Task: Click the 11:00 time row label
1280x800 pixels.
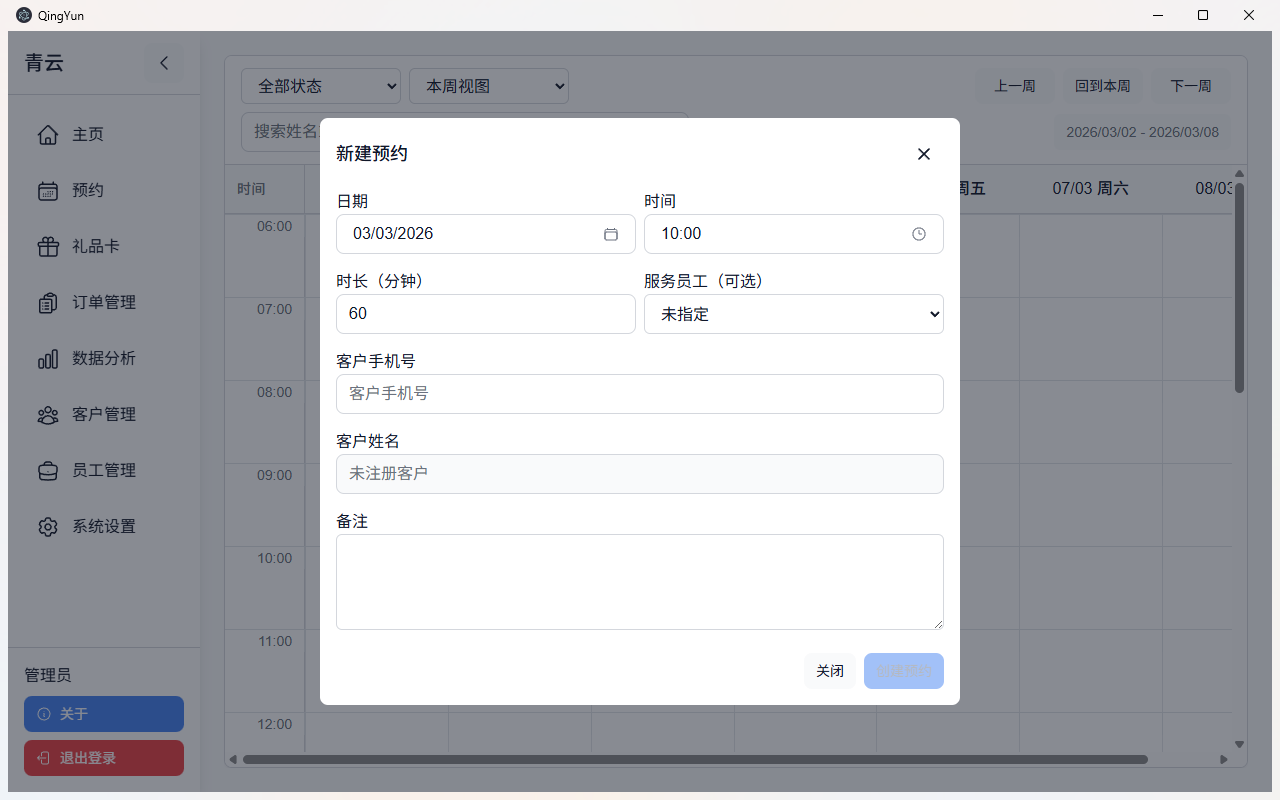Action: click(x=274, y=641)
